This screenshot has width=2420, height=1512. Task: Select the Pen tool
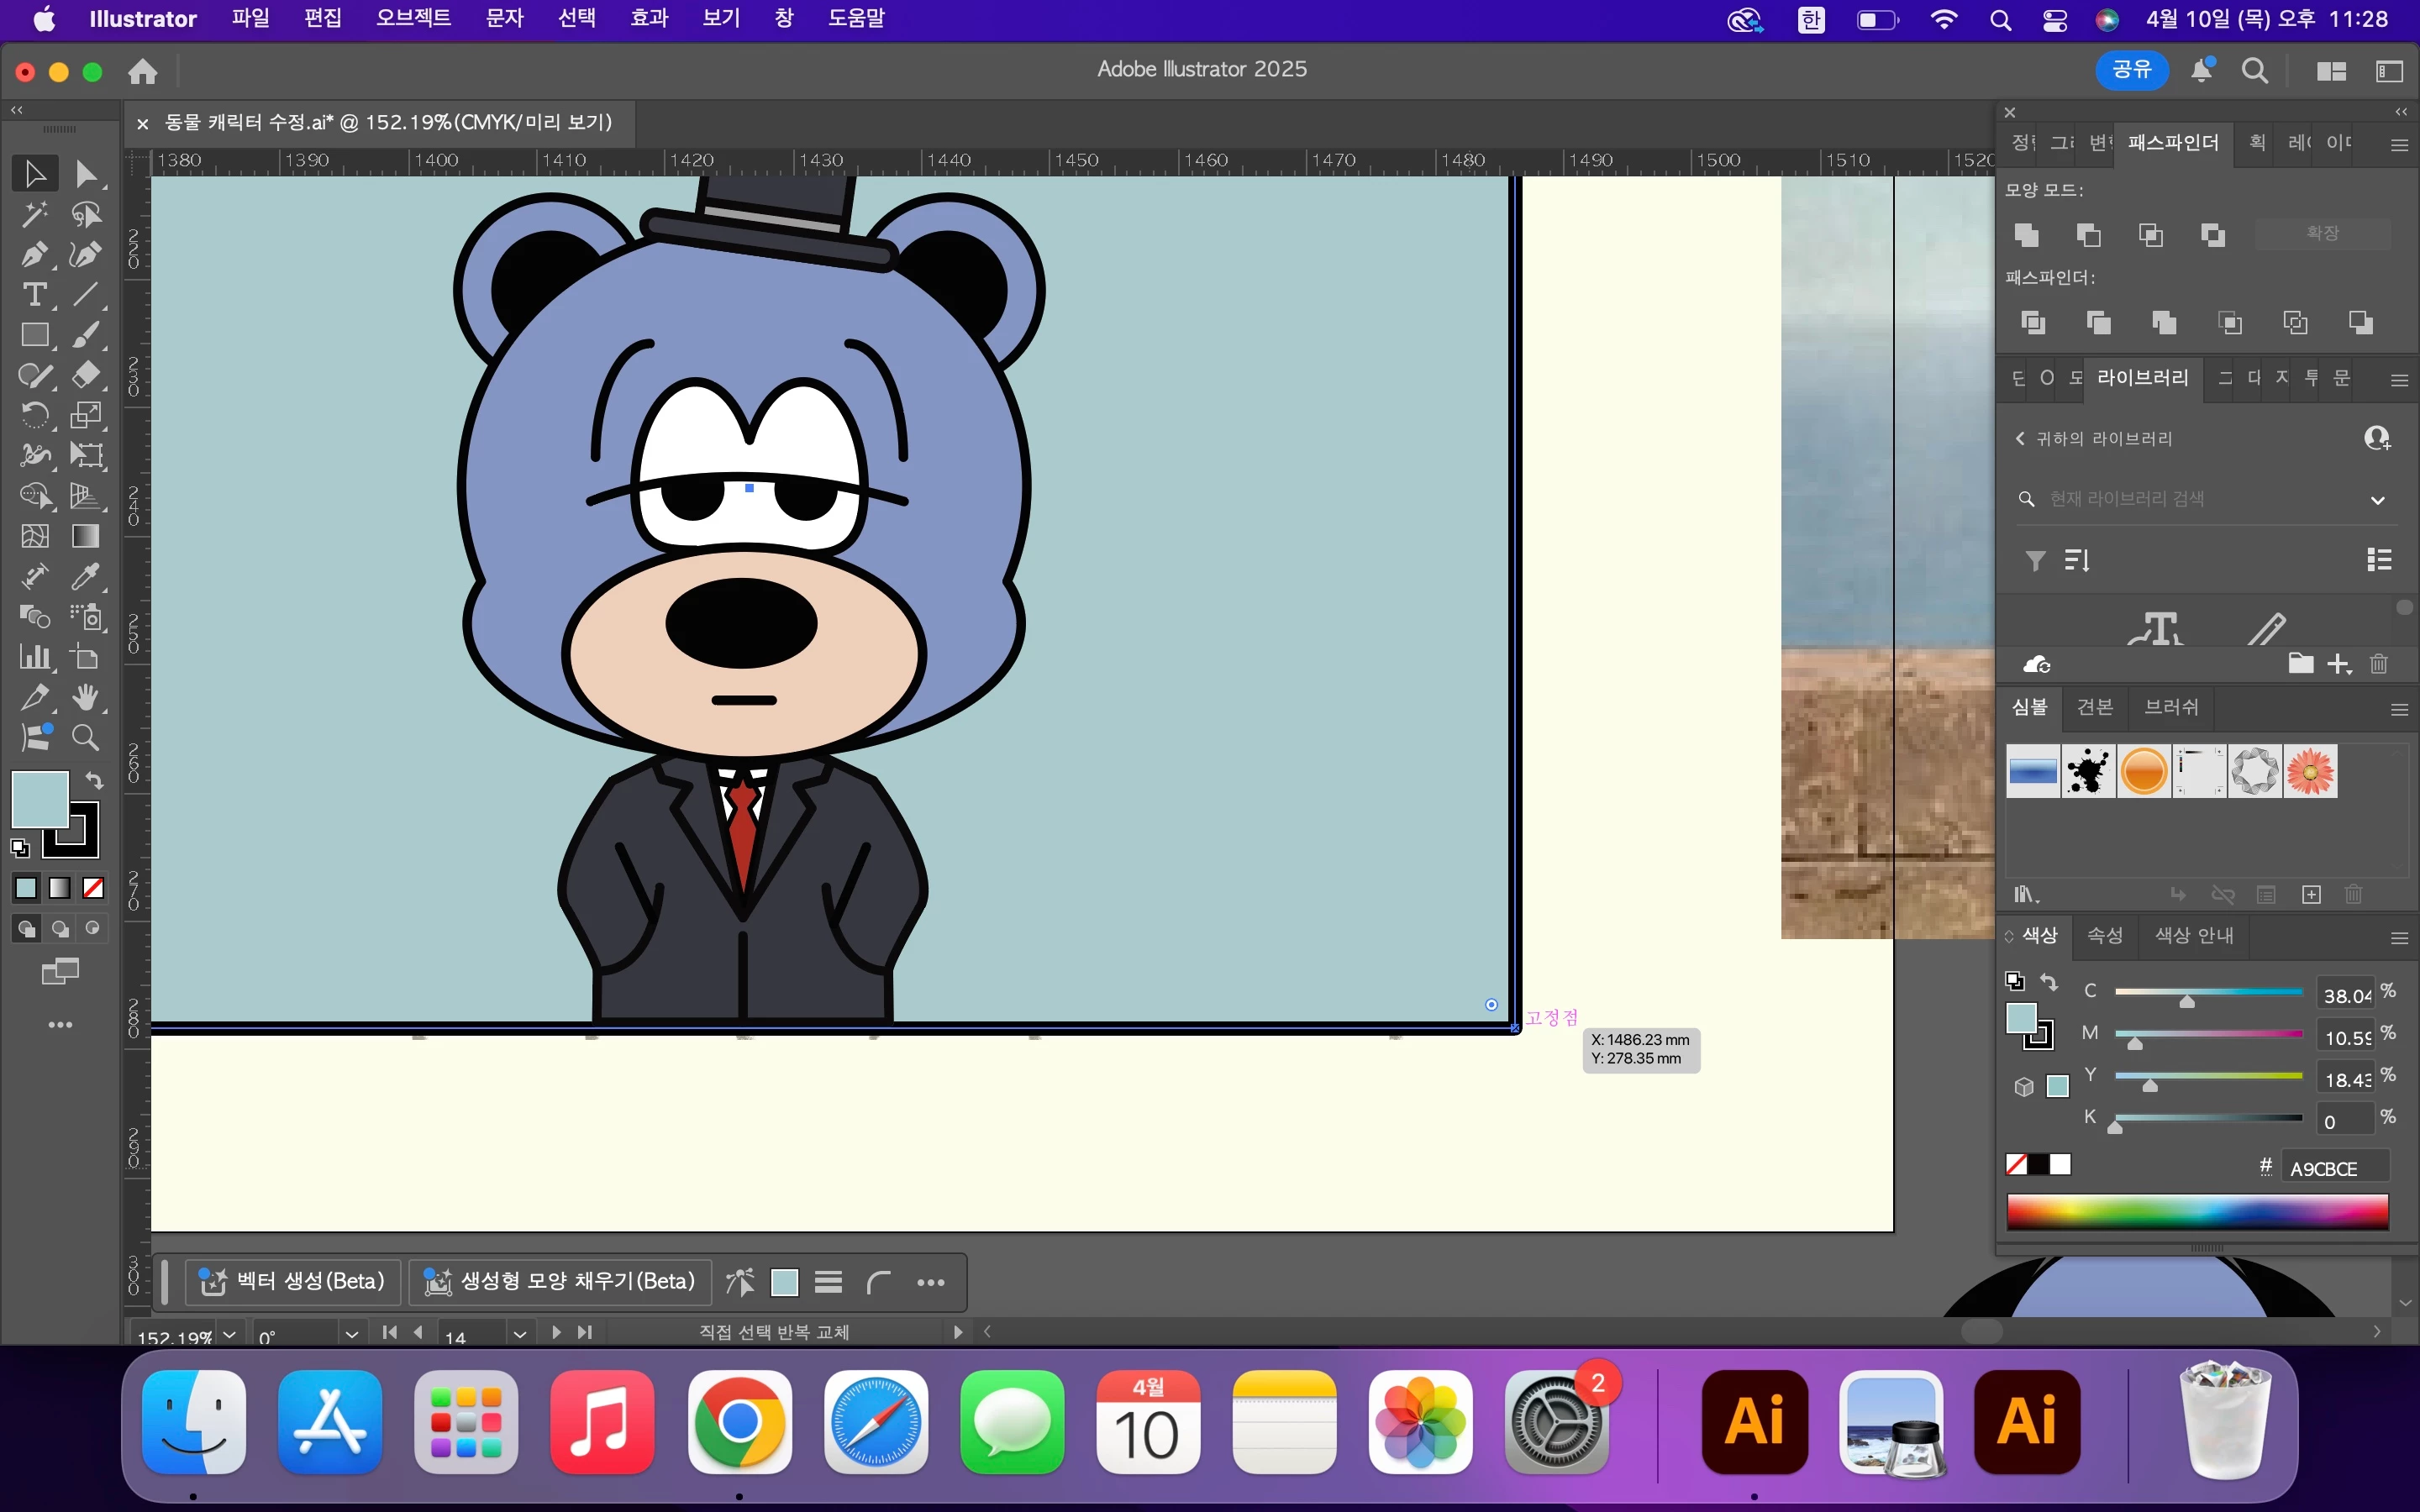pos(34,255)
